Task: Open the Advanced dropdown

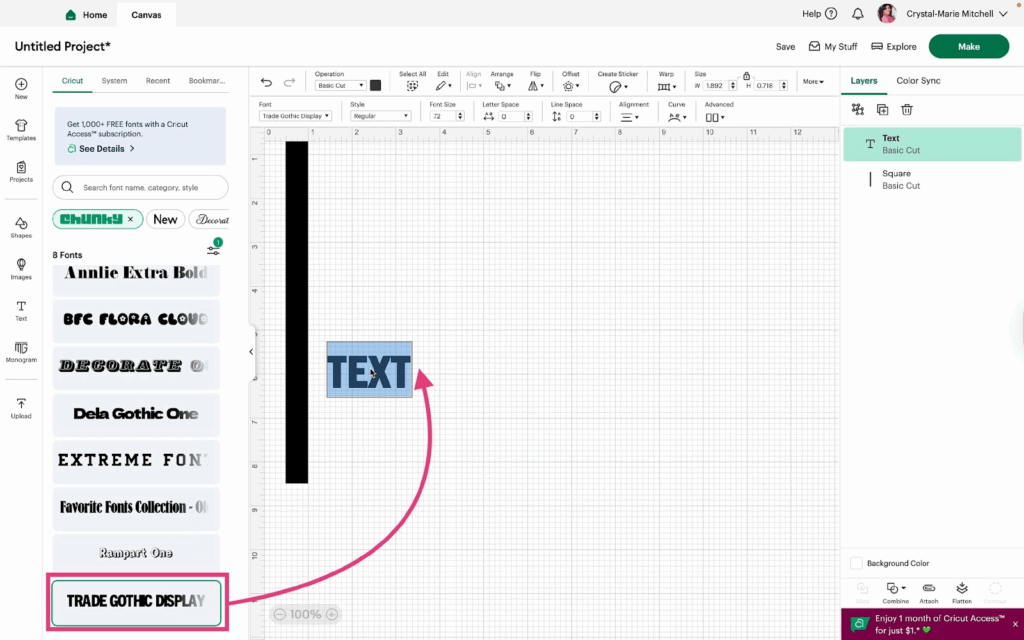Action: [715, 118]
